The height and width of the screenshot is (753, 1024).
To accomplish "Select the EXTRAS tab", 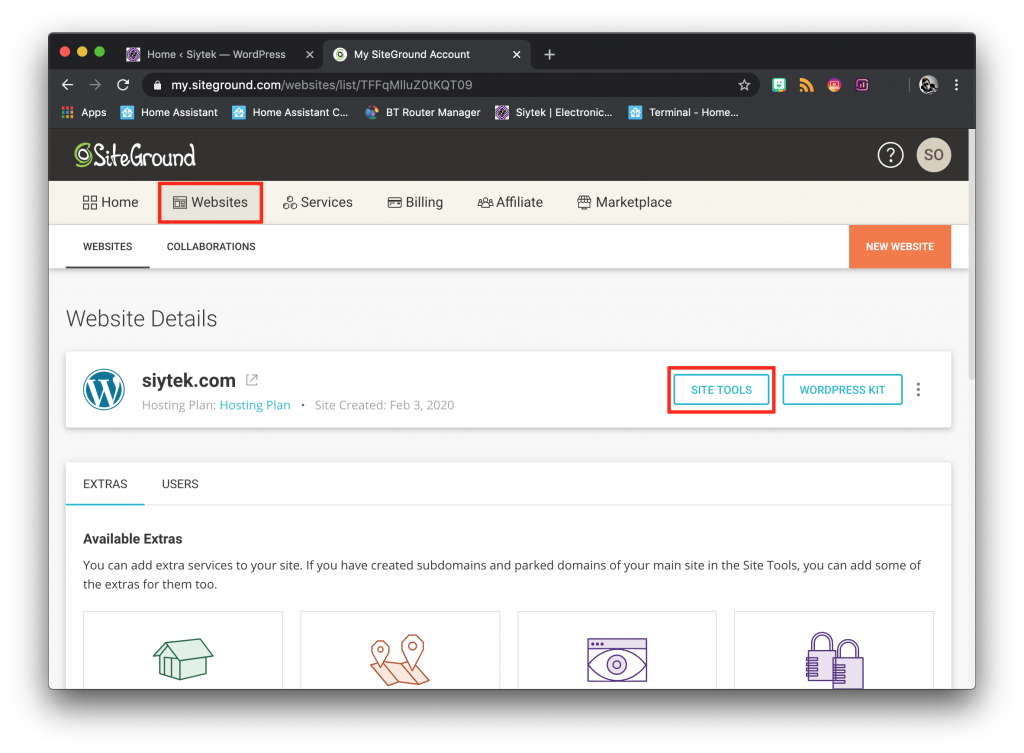I will point(105,484).
